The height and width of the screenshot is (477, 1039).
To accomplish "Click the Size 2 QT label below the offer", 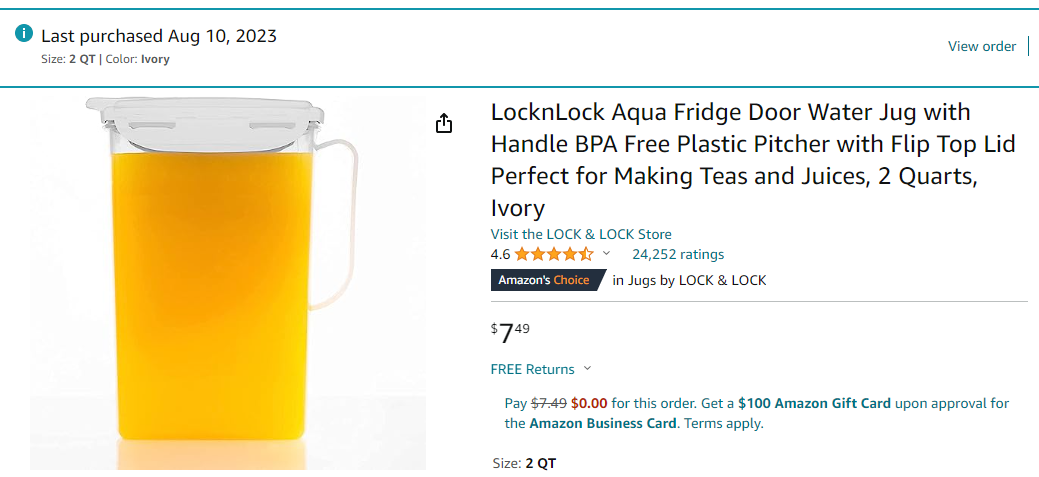I will (x=524, y=463).
